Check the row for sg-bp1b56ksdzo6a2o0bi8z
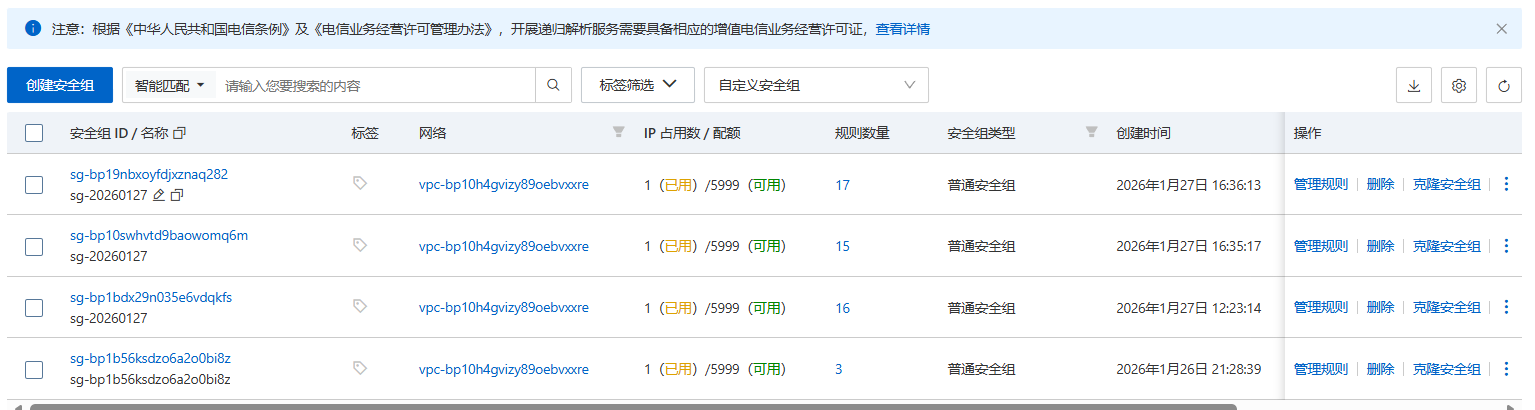Image resolution: width=1535 pixels, height=410 pixels. (34, 370)
